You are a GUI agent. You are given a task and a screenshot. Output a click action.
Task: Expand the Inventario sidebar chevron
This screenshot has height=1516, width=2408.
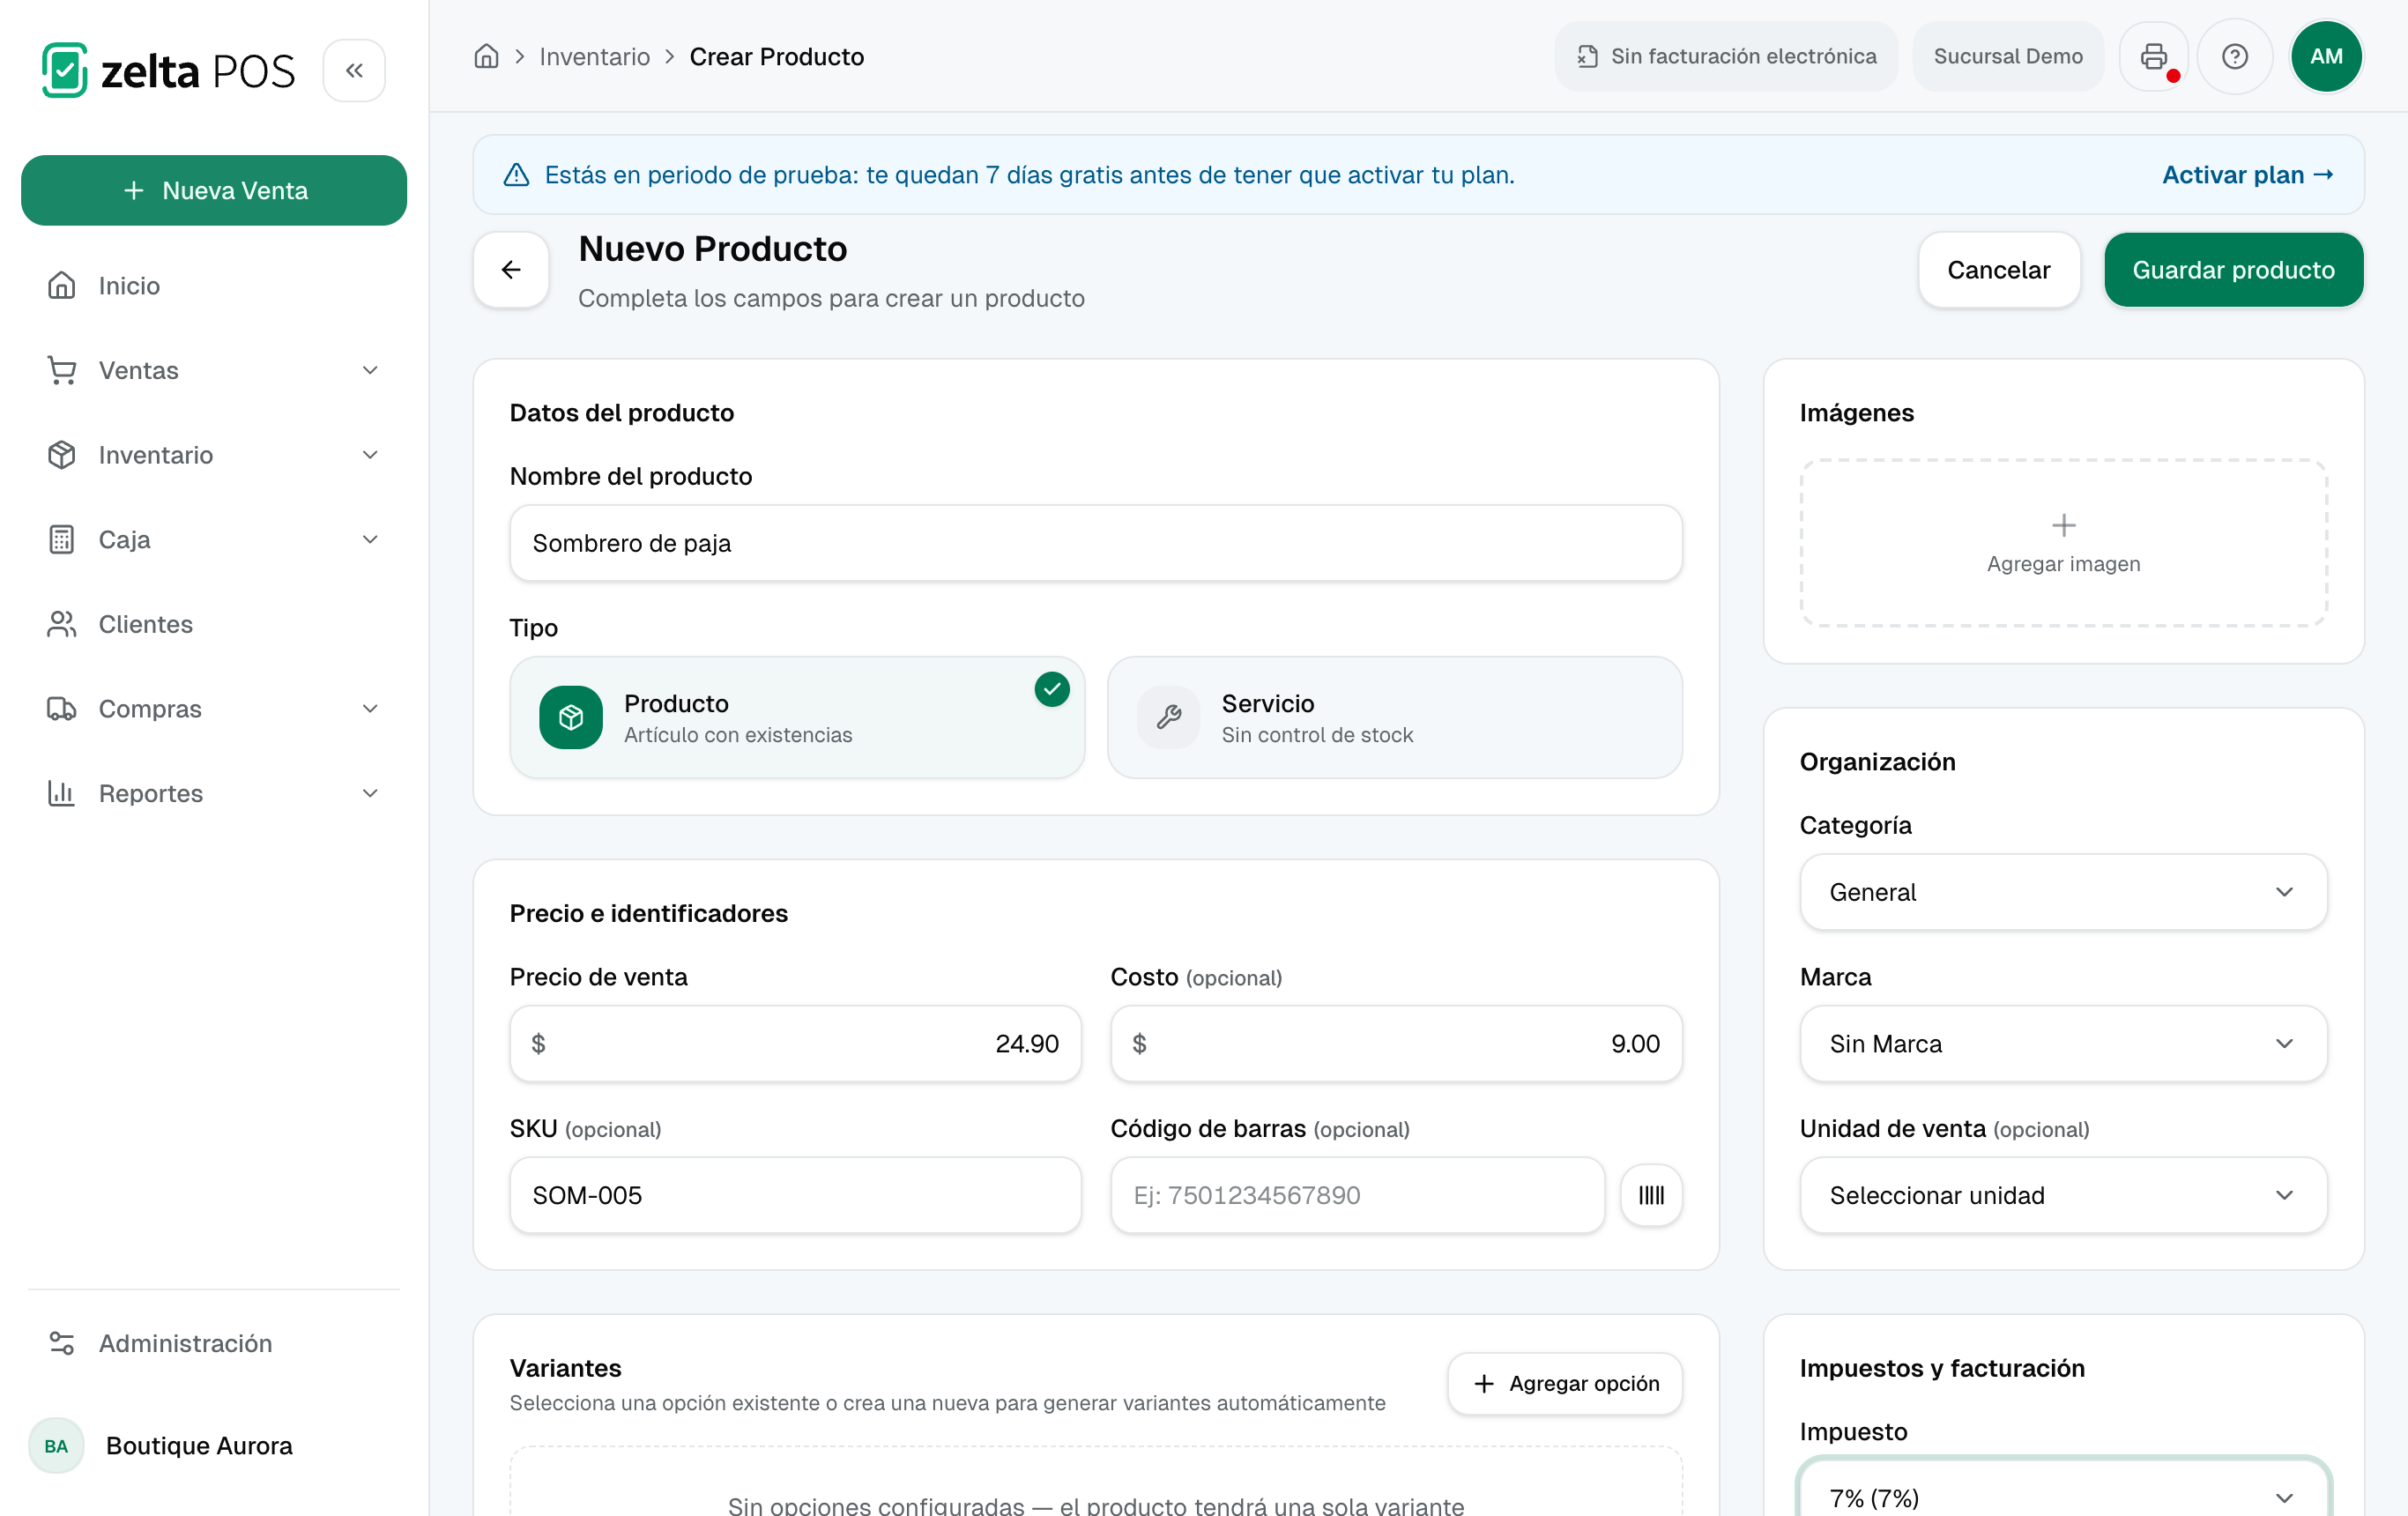[370, 455]
